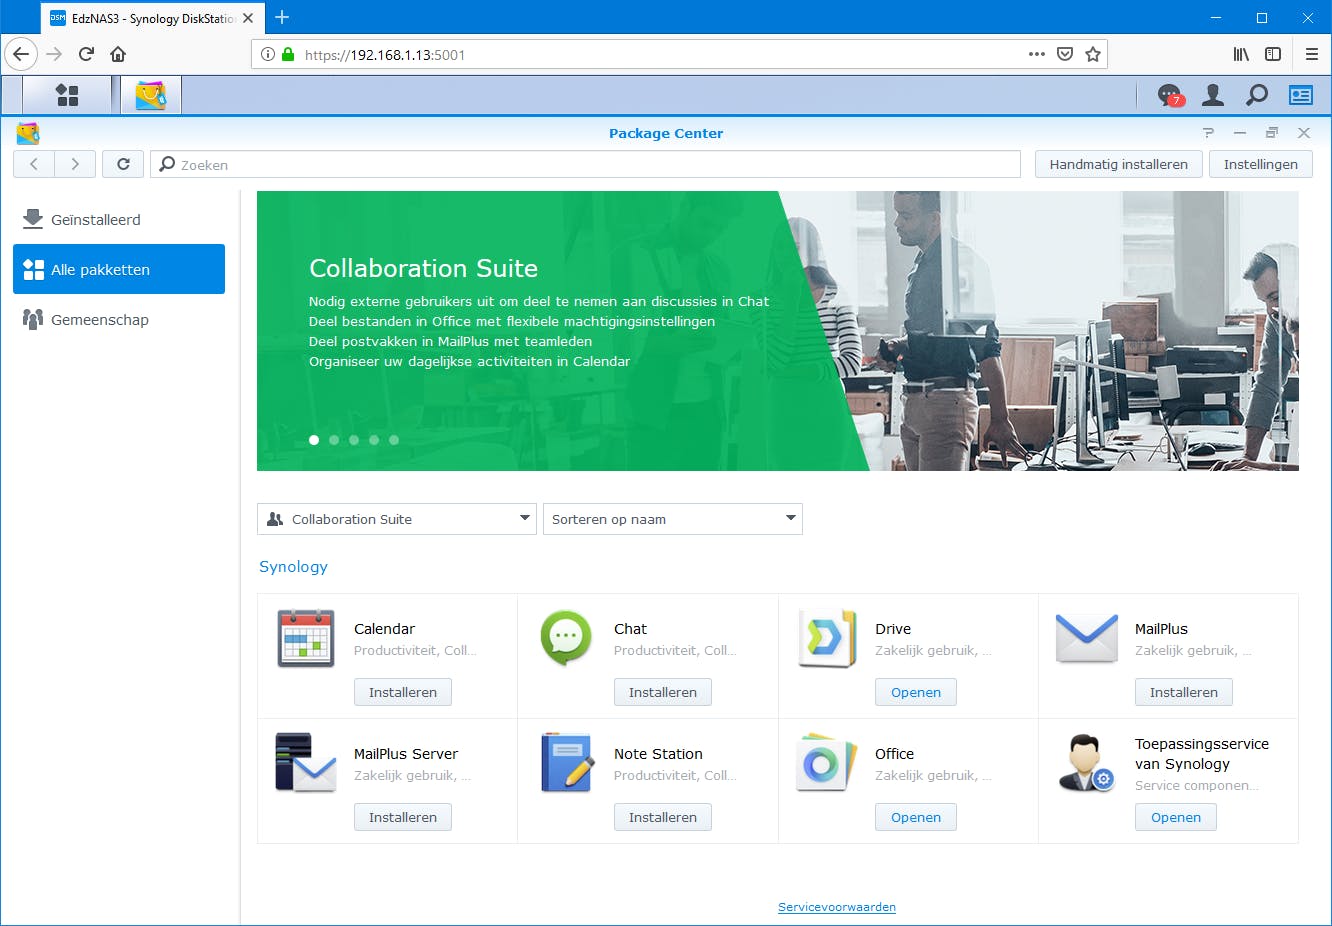
Task: Open the Office package
Action: pos(916,817)
